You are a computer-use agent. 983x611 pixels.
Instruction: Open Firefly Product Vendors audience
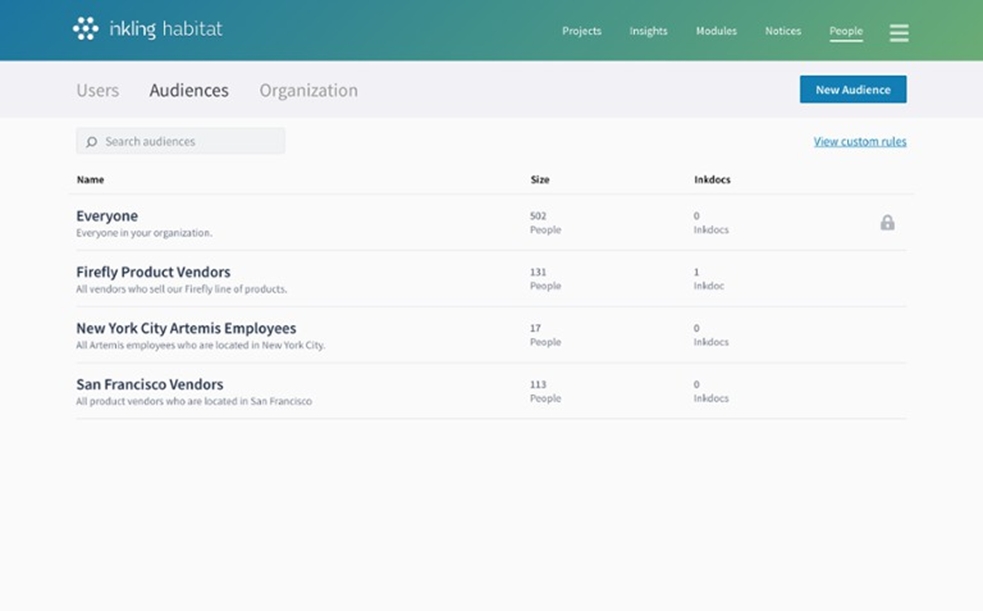pyautogui.click(x=153, y=272)
